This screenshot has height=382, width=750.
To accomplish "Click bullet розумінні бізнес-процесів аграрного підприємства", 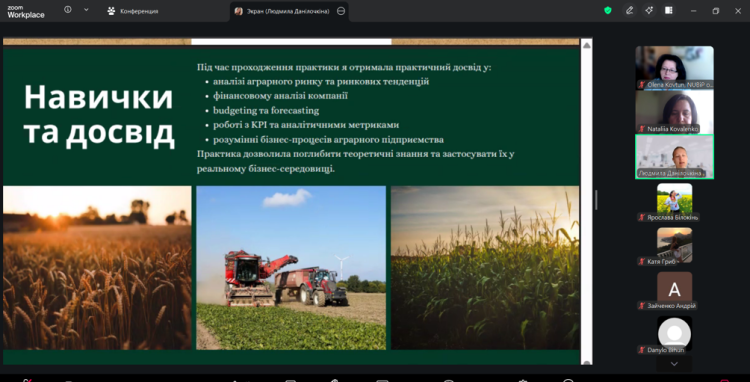I will [329, 140].
